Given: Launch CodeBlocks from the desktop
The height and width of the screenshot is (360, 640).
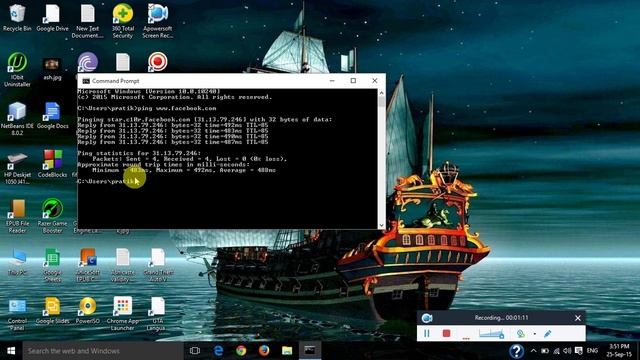Looking at the screenshot, I should pos(52,163).
